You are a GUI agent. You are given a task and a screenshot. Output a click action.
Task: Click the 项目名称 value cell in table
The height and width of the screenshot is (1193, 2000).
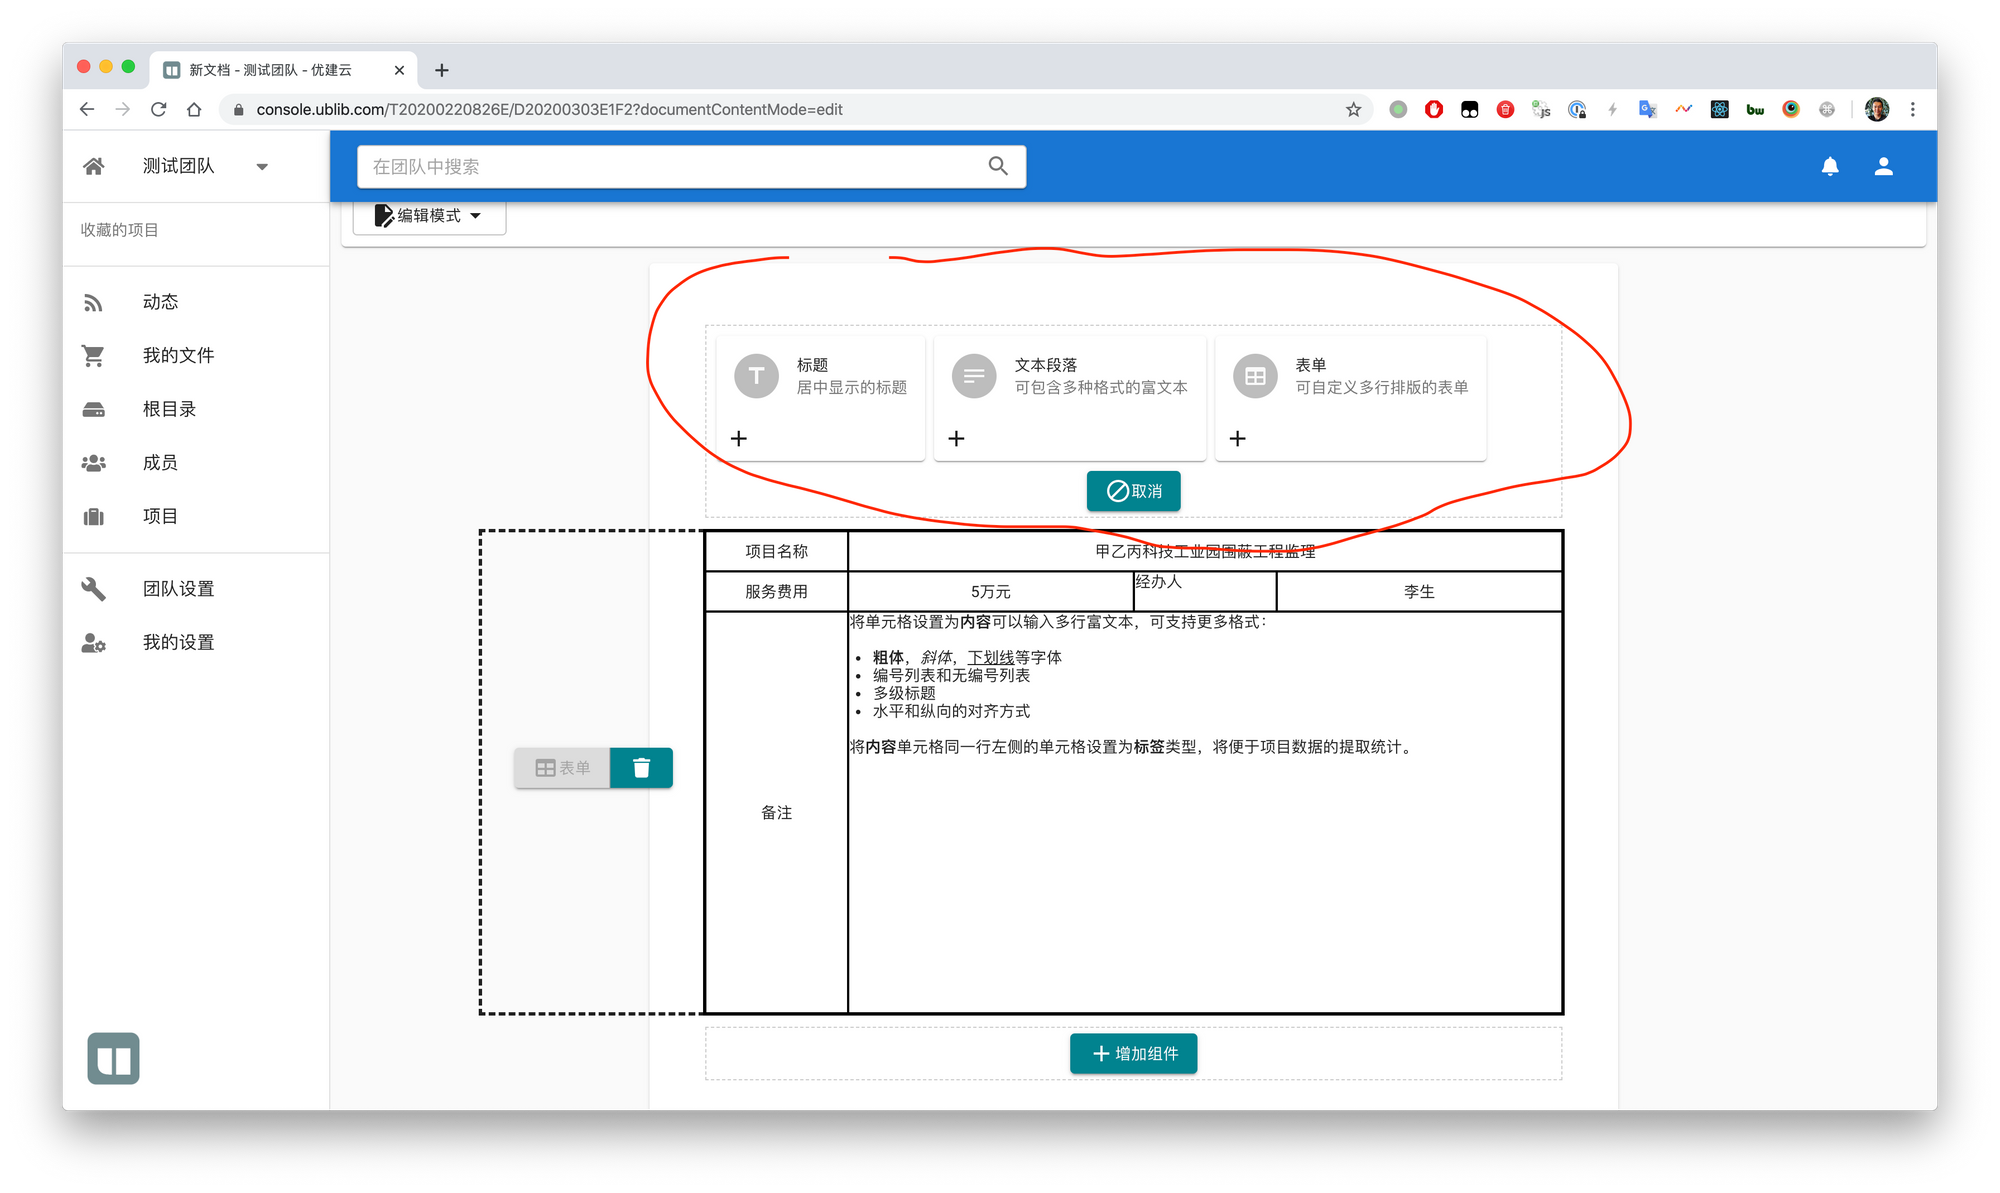coord(1204,552)
